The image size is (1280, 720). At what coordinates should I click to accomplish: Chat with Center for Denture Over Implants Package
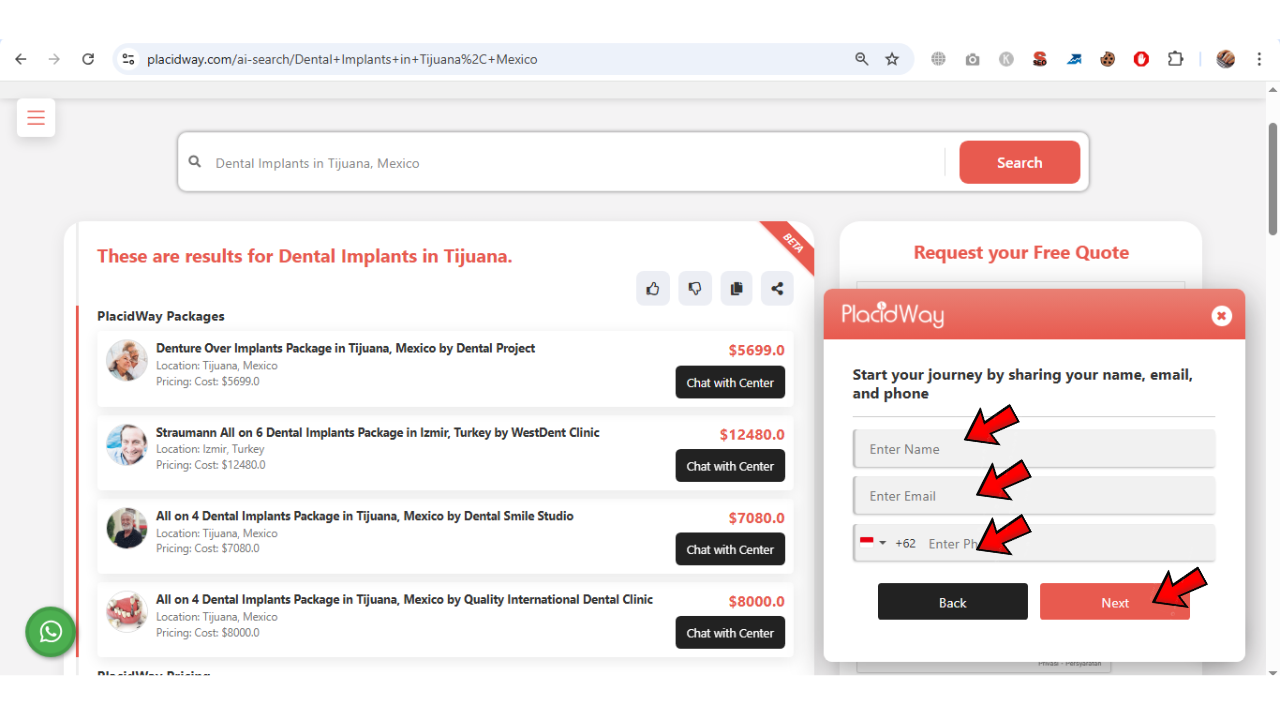click(730, 382)
